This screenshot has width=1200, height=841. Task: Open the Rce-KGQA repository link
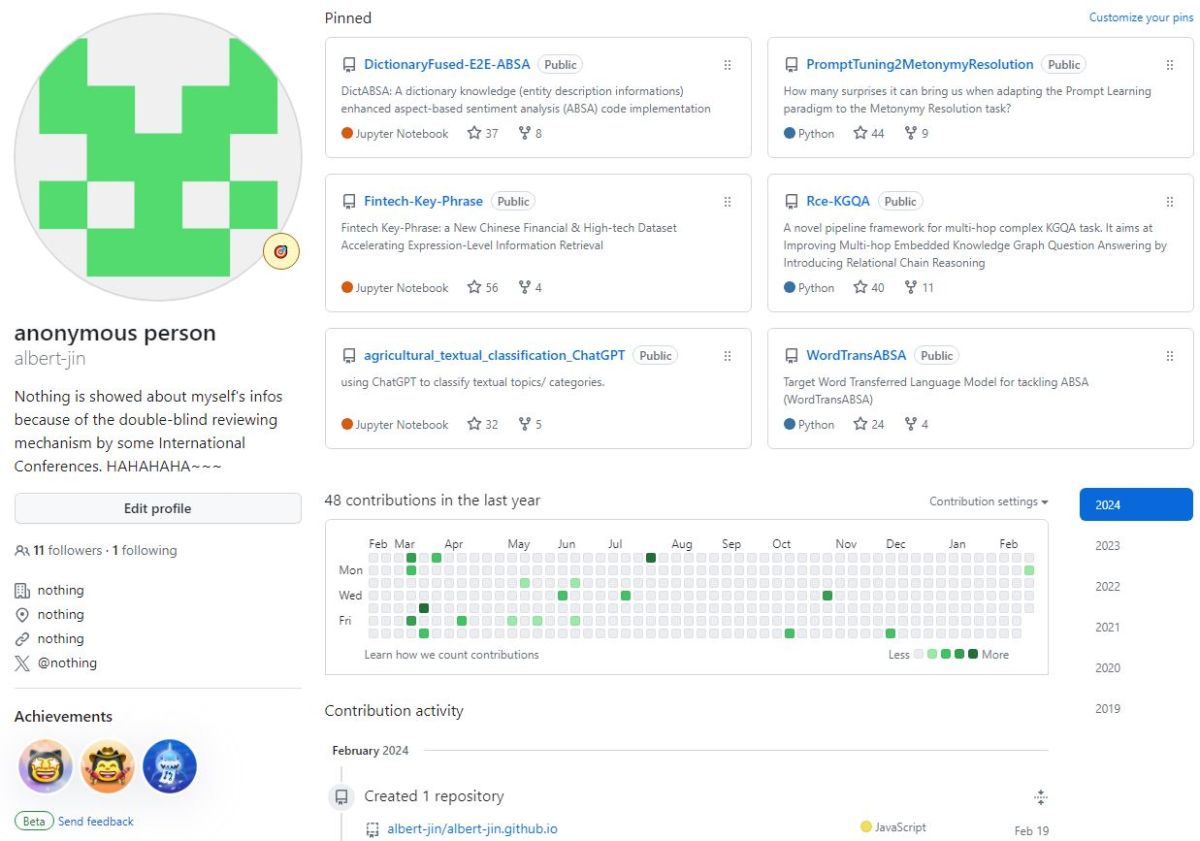tap(838, 201)
